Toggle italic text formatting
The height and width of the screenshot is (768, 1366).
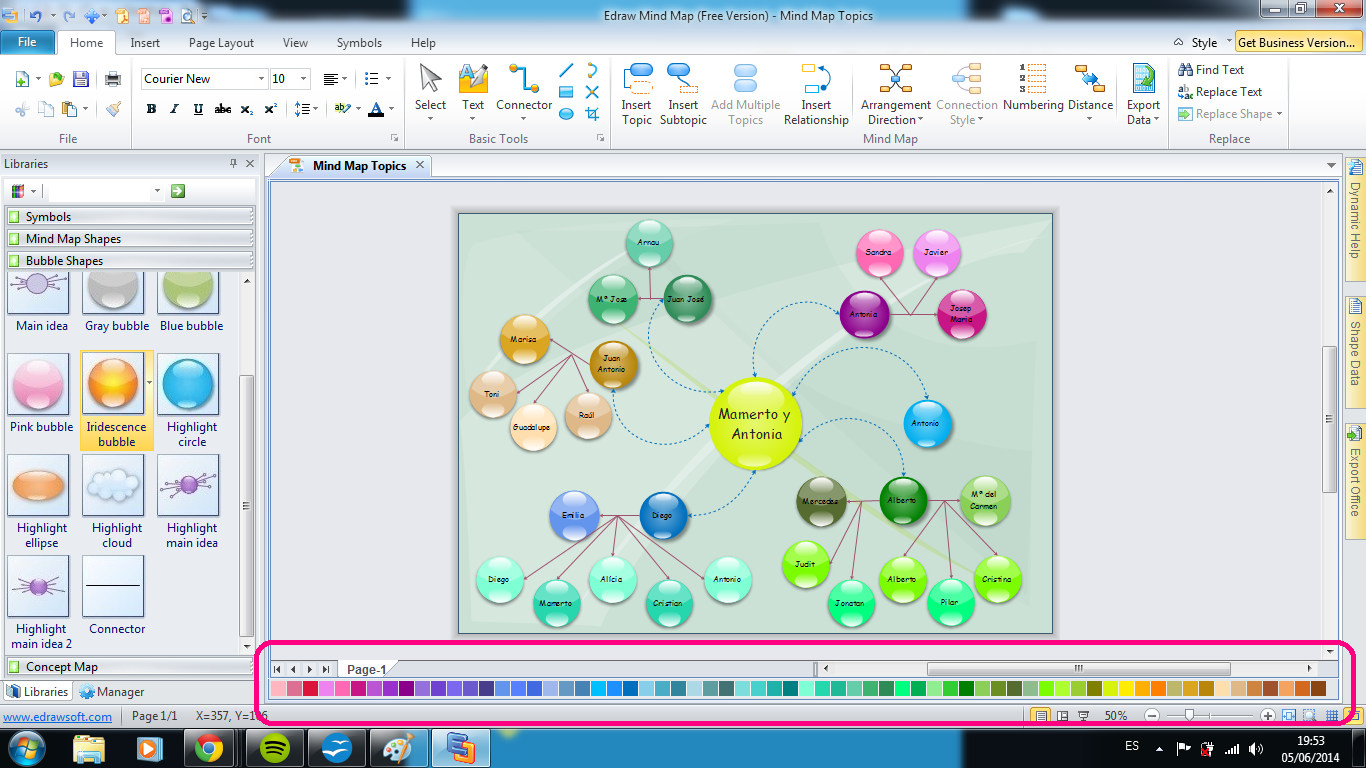coord(174,109)
